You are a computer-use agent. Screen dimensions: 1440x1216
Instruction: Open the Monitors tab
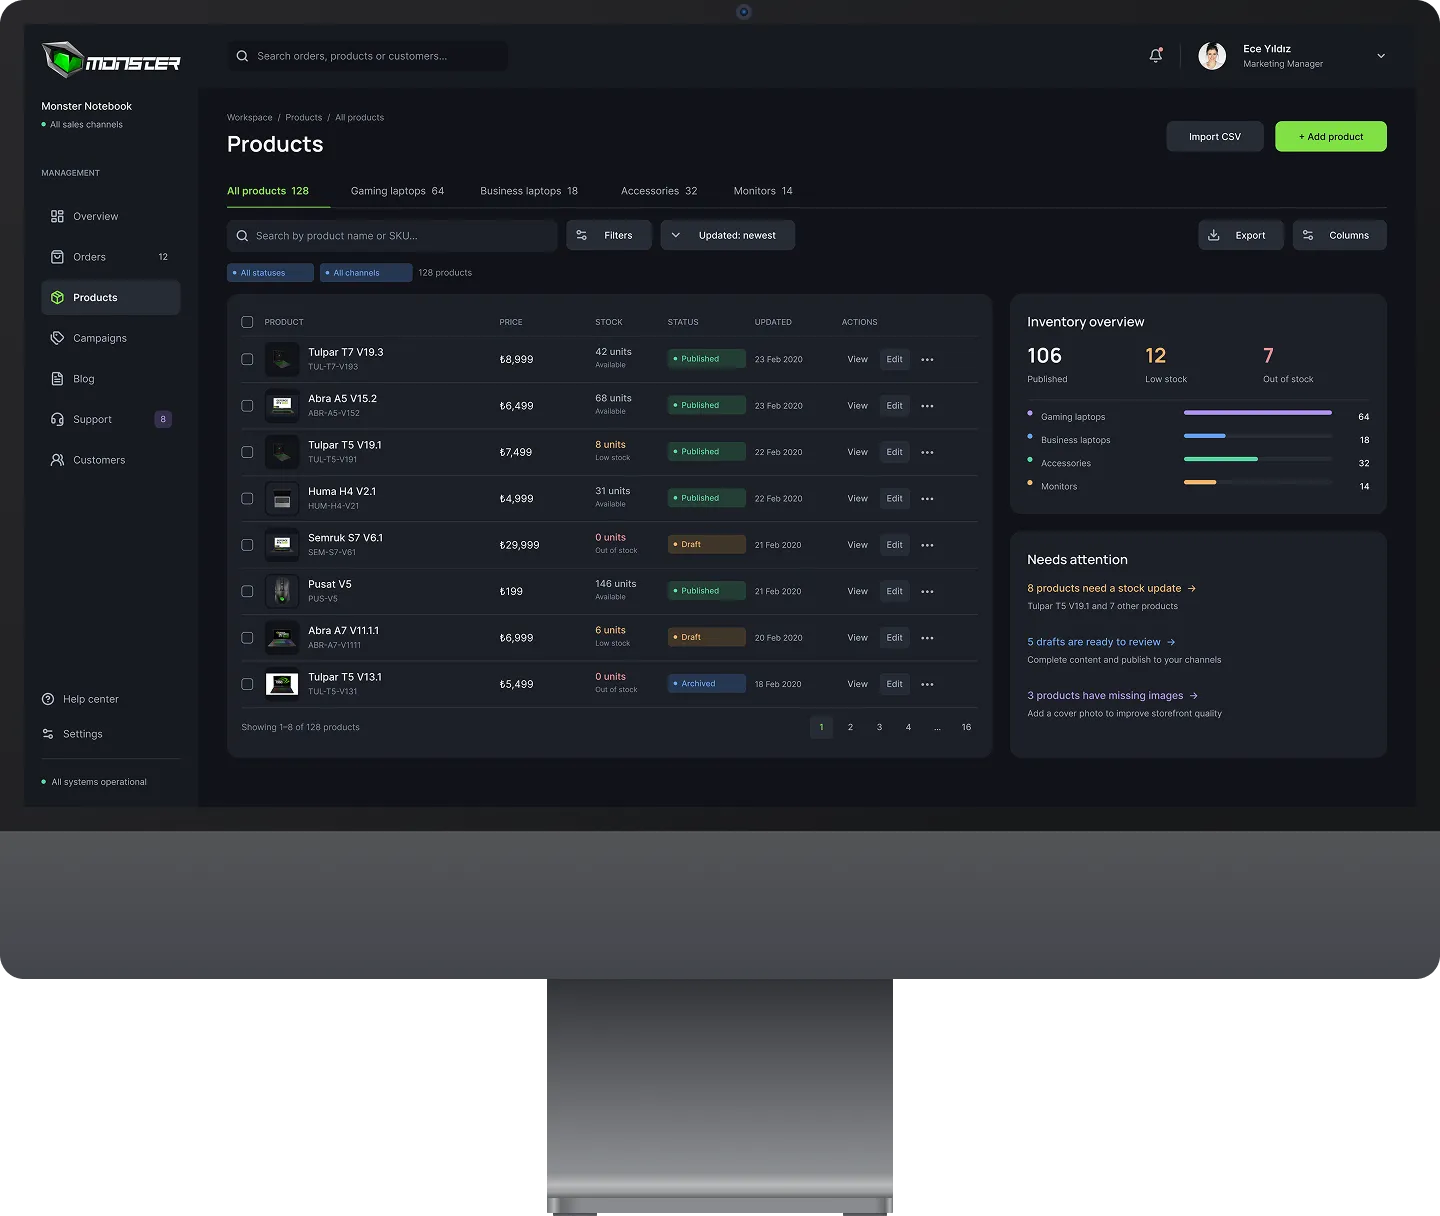(x=763, y=191)
